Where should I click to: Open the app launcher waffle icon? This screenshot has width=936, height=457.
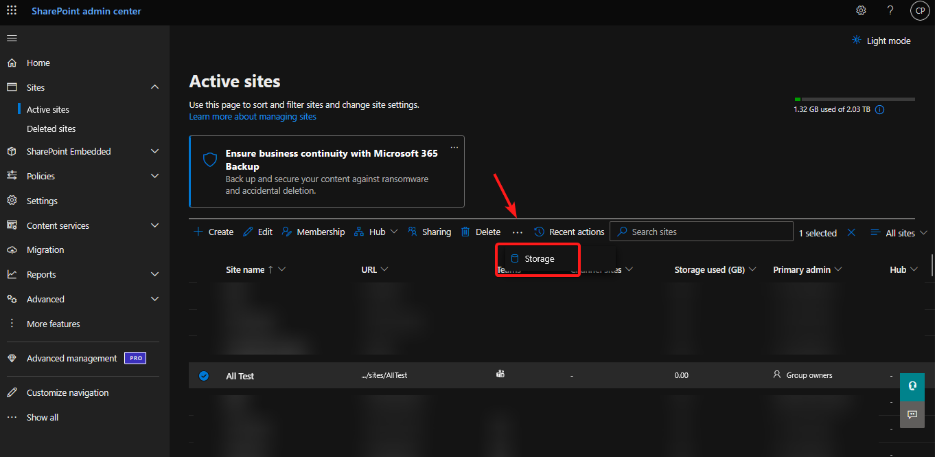[x=12, y=10]
